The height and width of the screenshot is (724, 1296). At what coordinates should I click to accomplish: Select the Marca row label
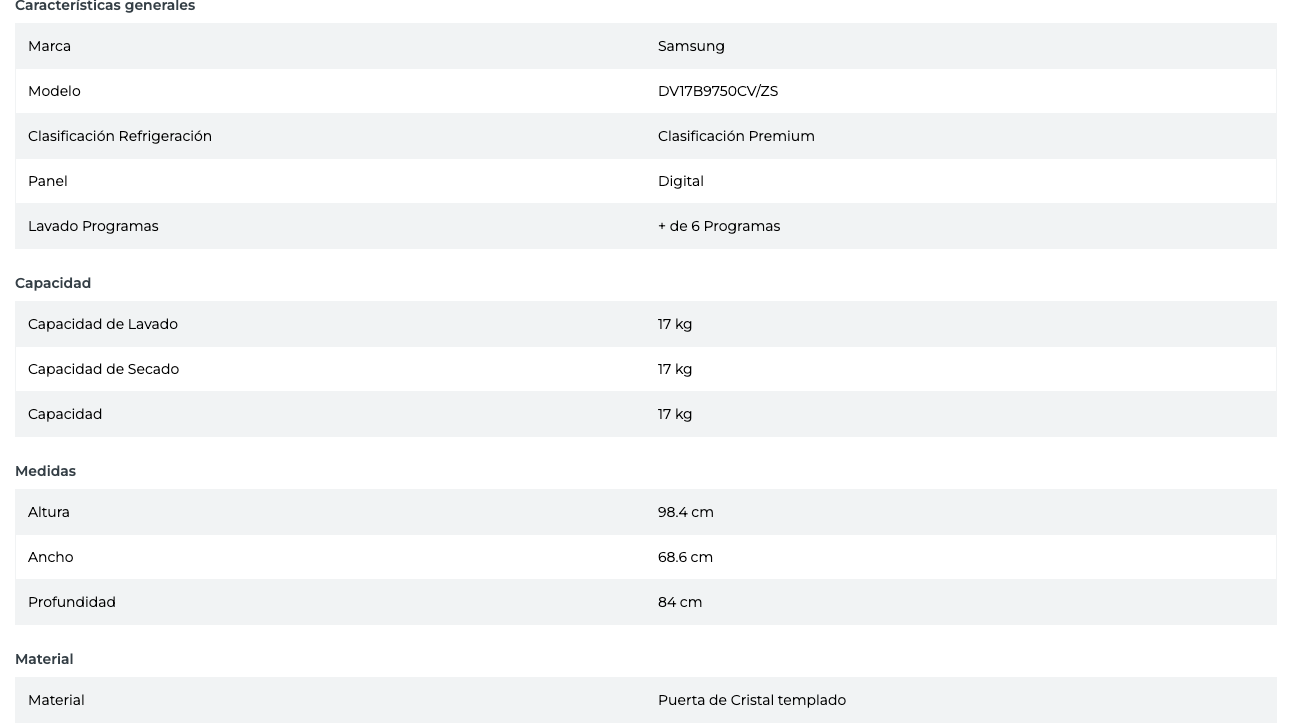pyautogui.click(x=49, y=46)
